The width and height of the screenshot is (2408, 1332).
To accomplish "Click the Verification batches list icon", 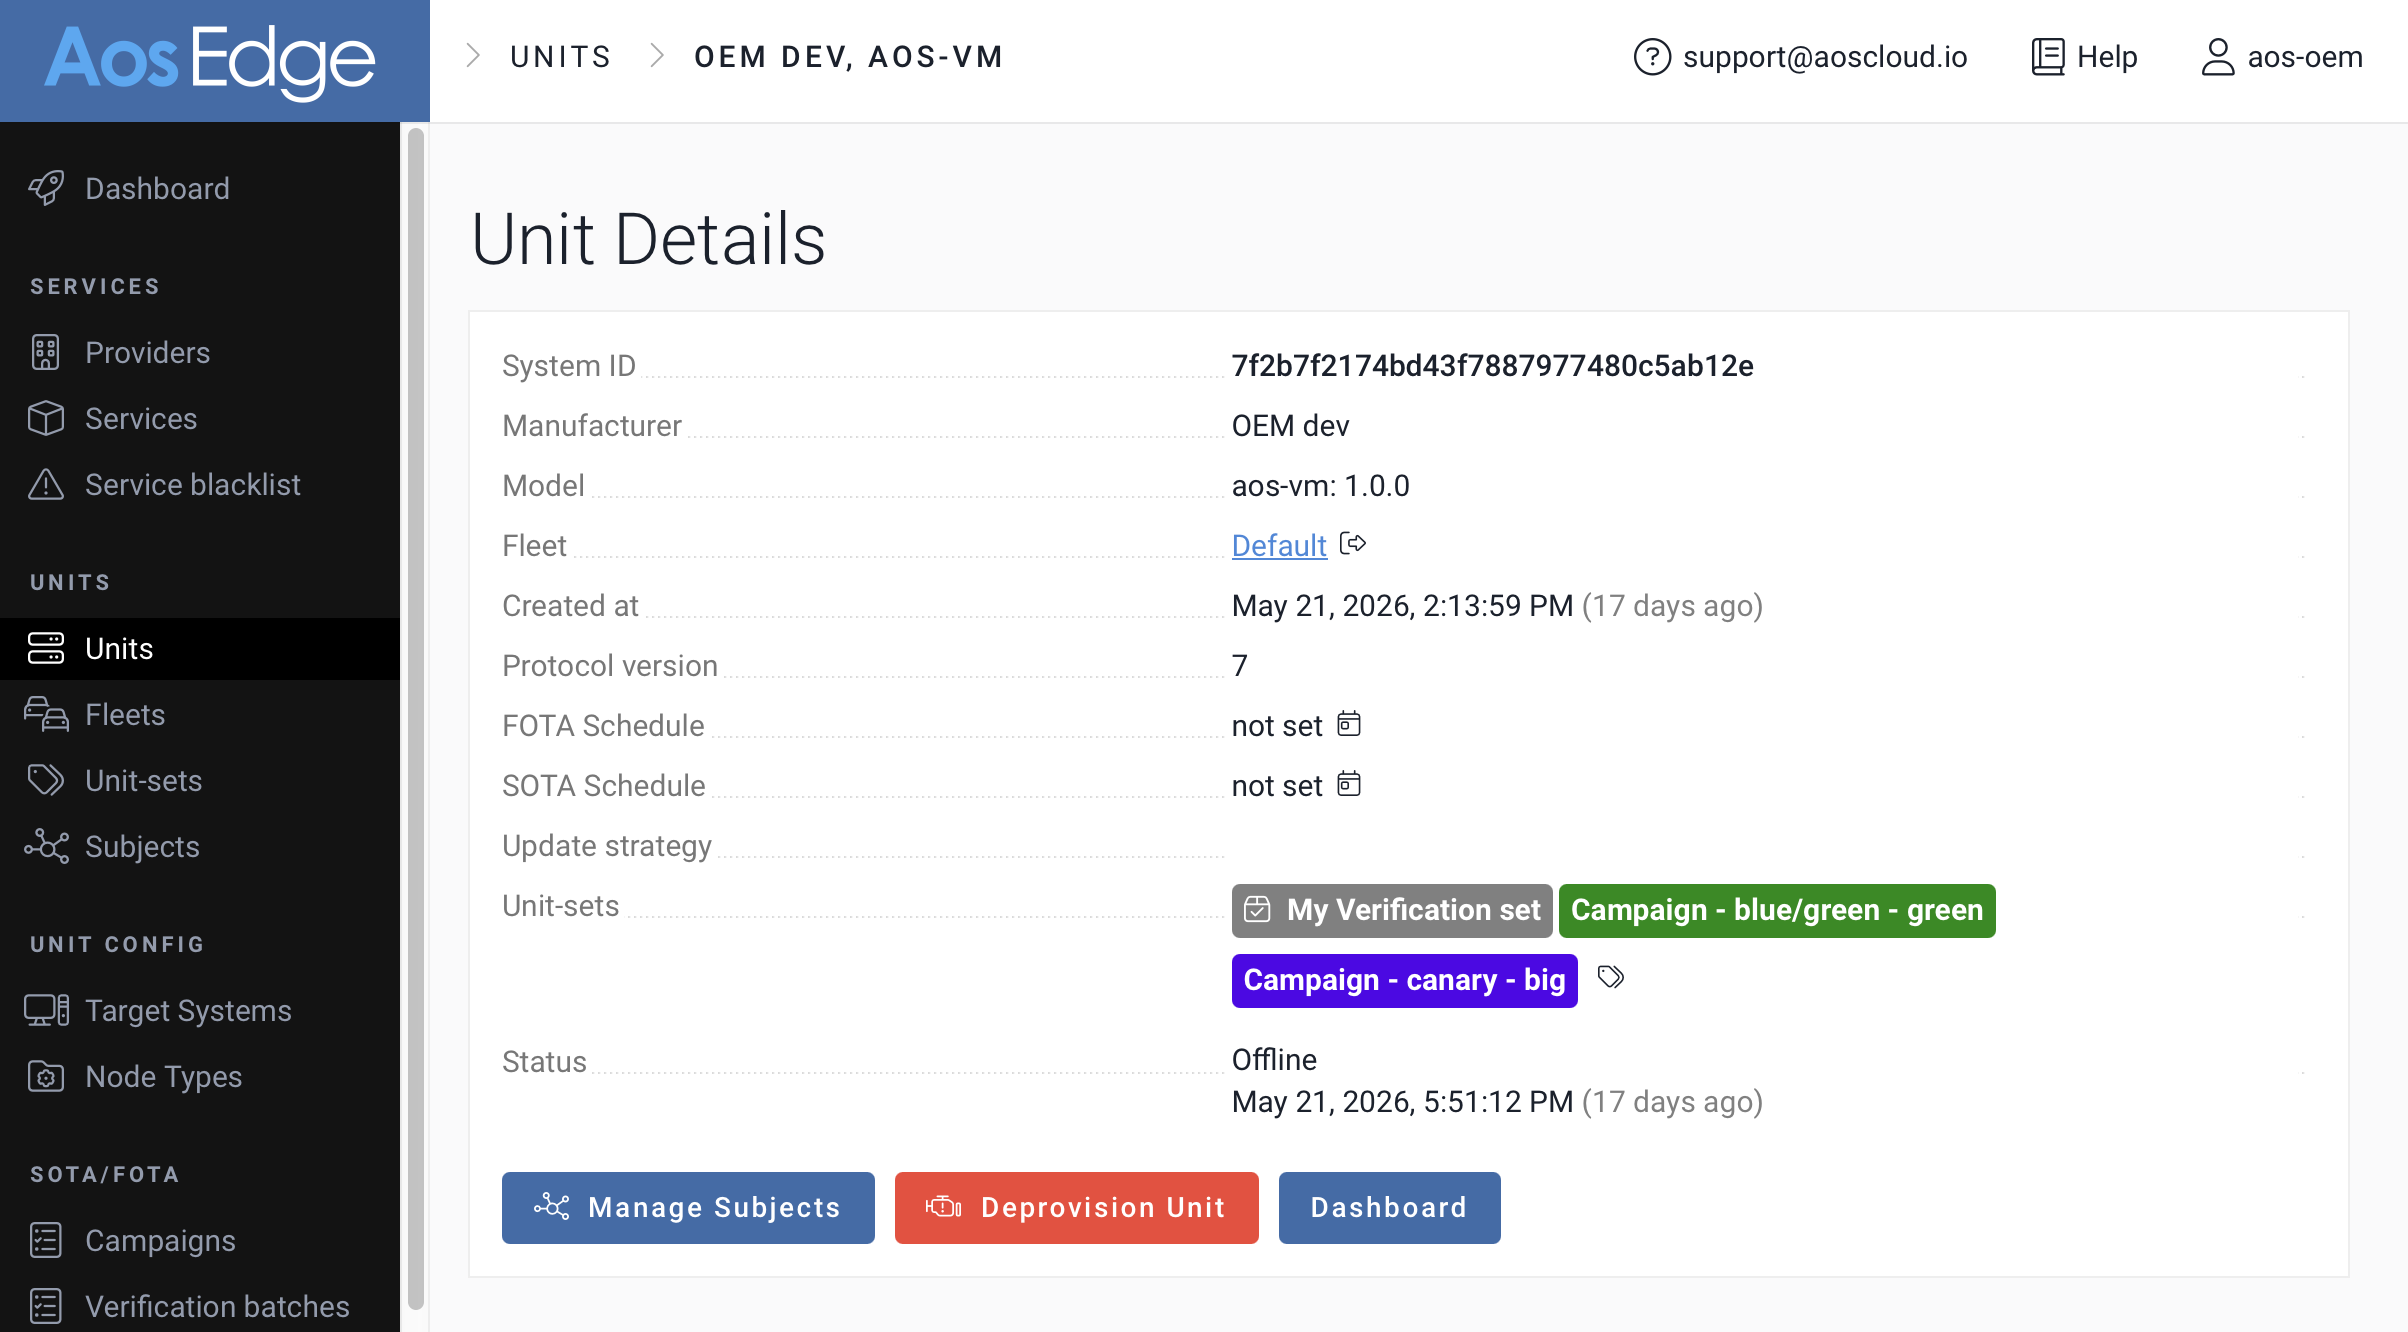I will [x=46, y=1306].
